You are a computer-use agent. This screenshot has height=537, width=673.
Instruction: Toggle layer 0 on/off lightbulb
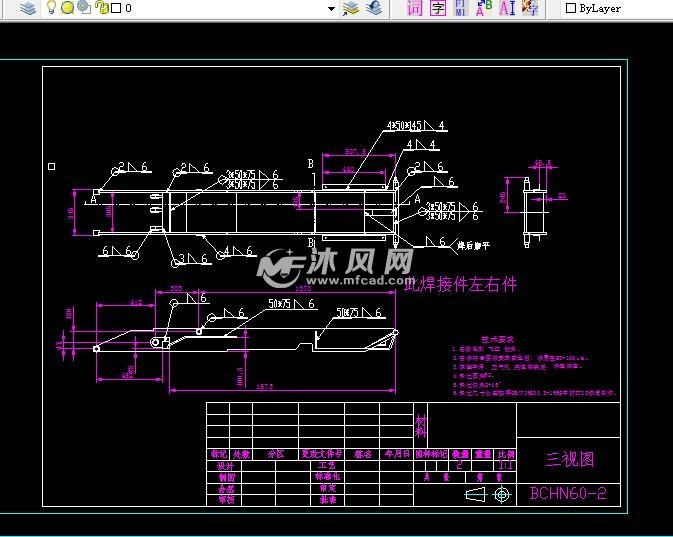[x=52, y=8]
